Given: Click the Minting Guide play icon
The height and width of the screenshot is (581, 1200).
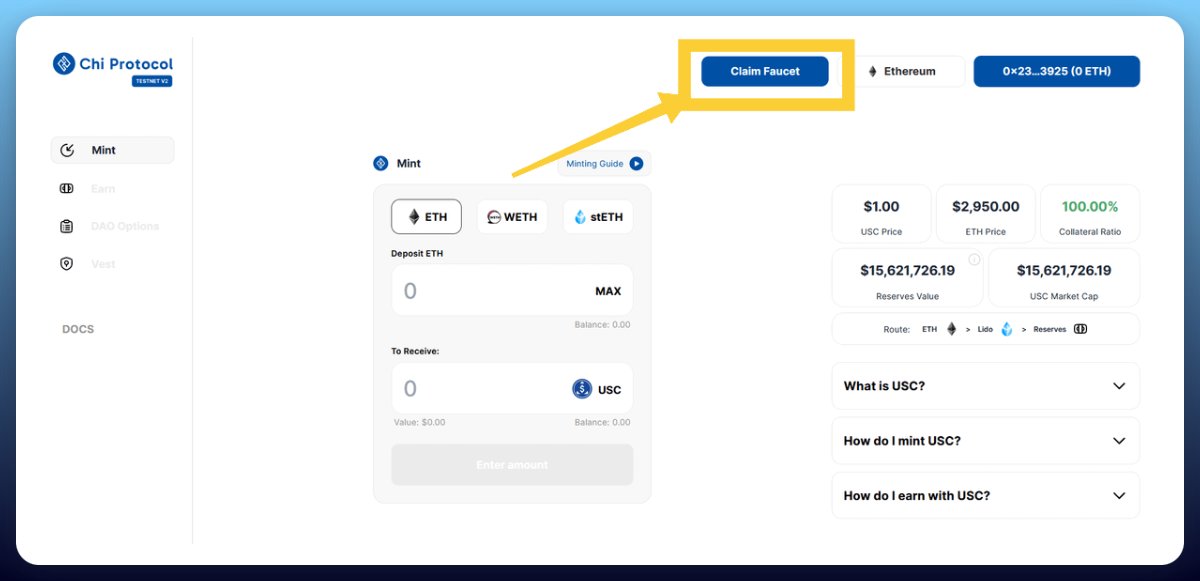Looking at the screenshot, I should pyautogui.click(x=636, y=163).
